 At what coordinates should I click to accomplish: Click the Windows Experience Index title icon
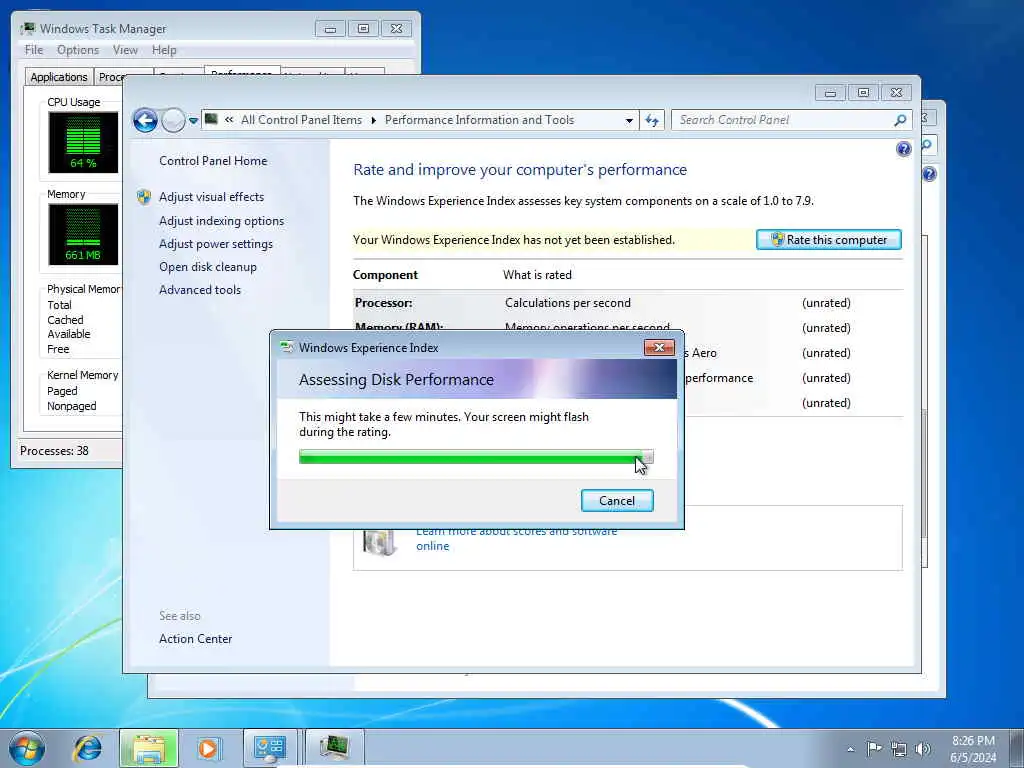286,347
